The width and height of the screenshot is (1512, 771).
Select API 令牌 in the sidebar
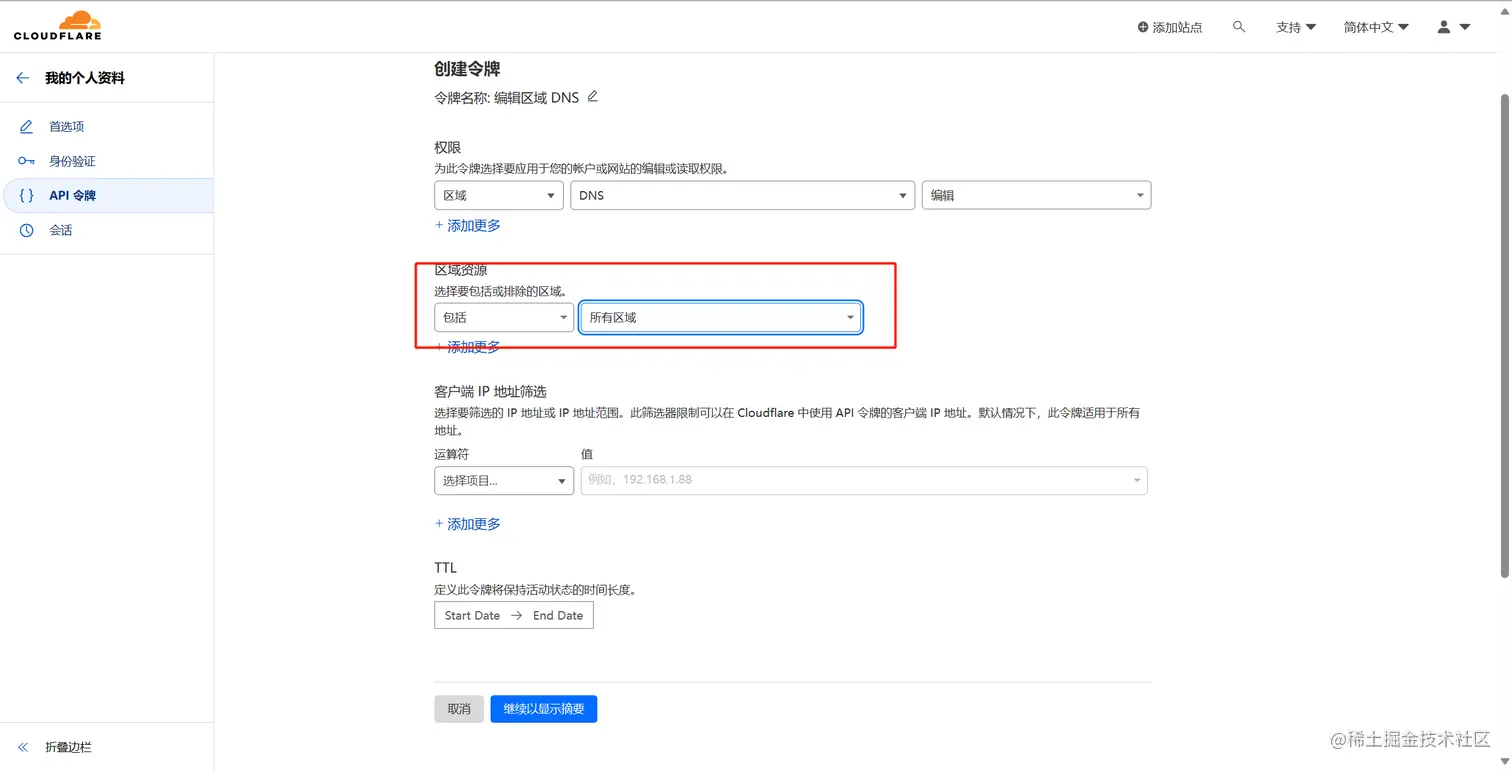[107, 196]
